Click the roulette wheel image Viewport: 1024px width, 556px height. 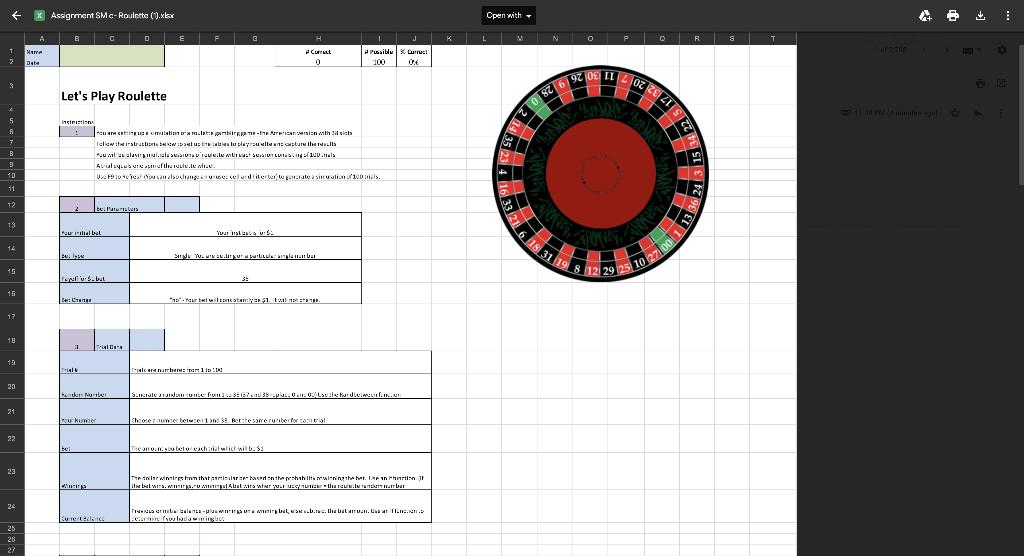[x=600, y=173]
